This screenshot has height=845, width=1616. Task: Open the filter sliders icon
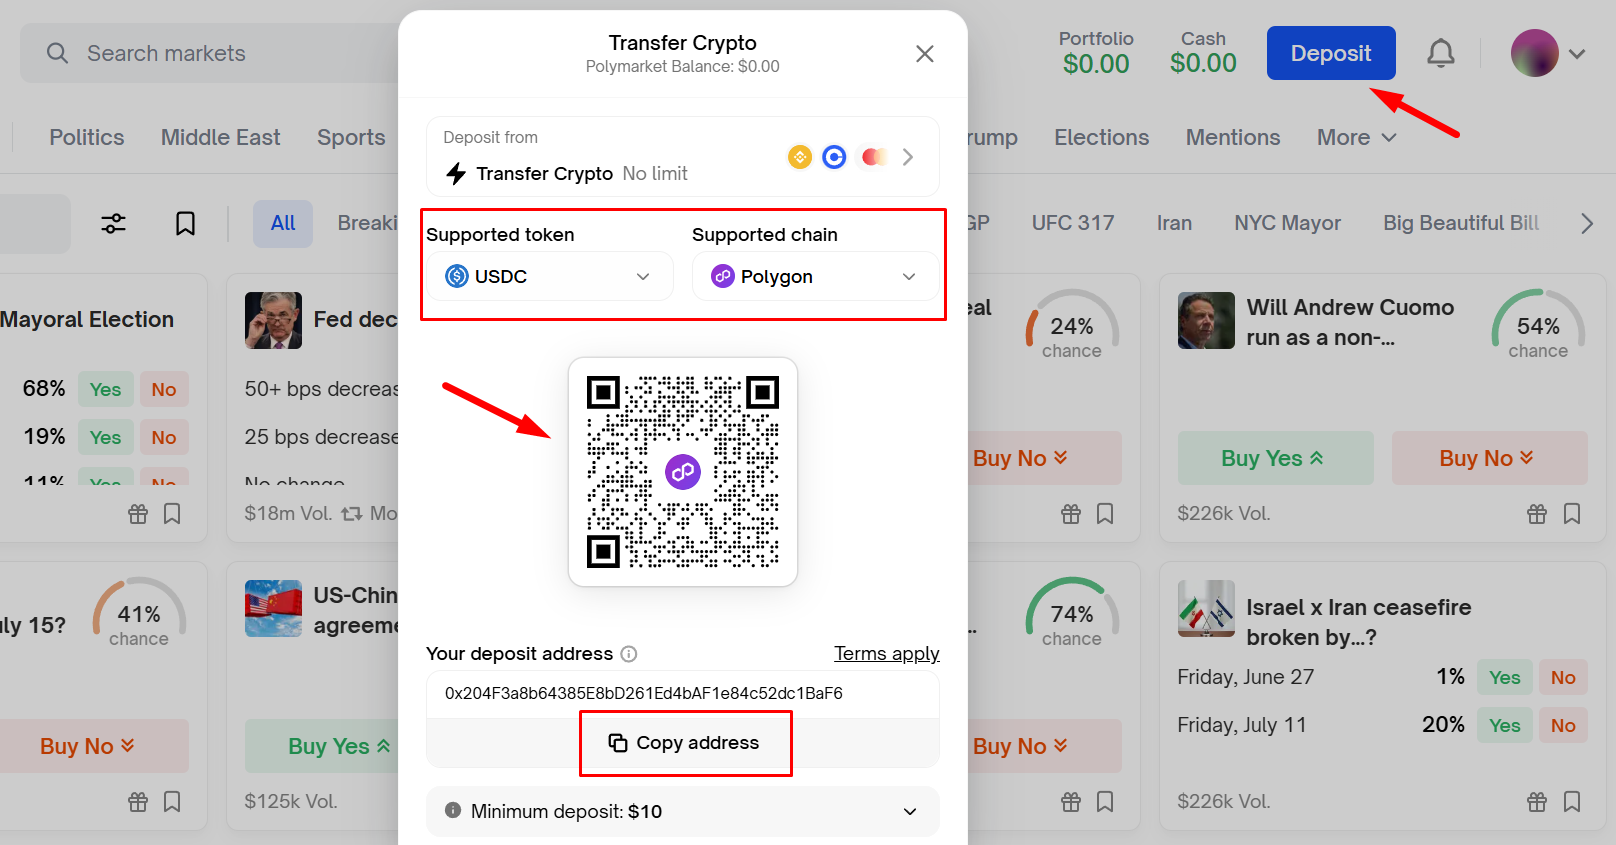coord(114,223)
